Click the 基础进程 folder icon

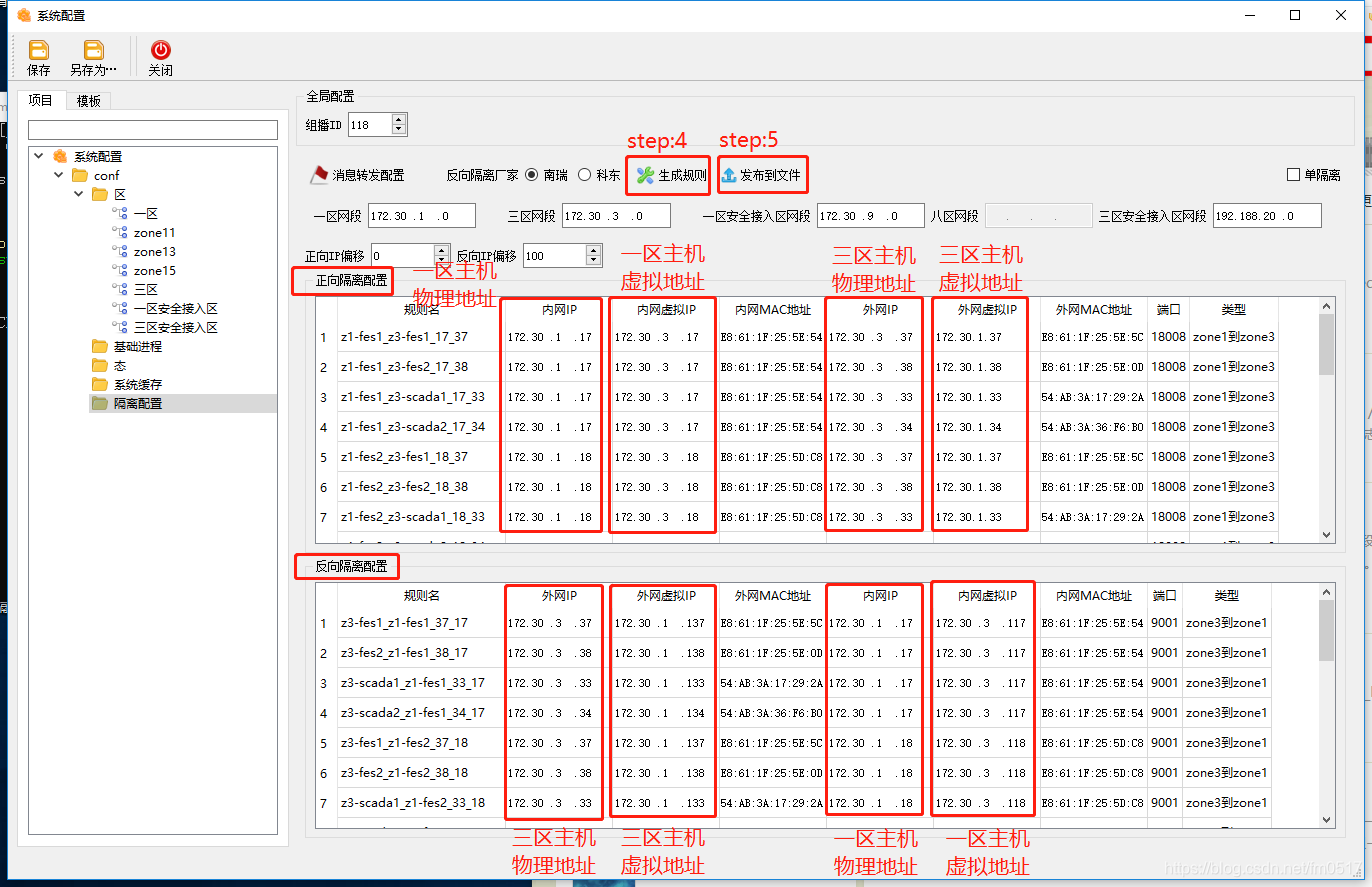[100, 346]
